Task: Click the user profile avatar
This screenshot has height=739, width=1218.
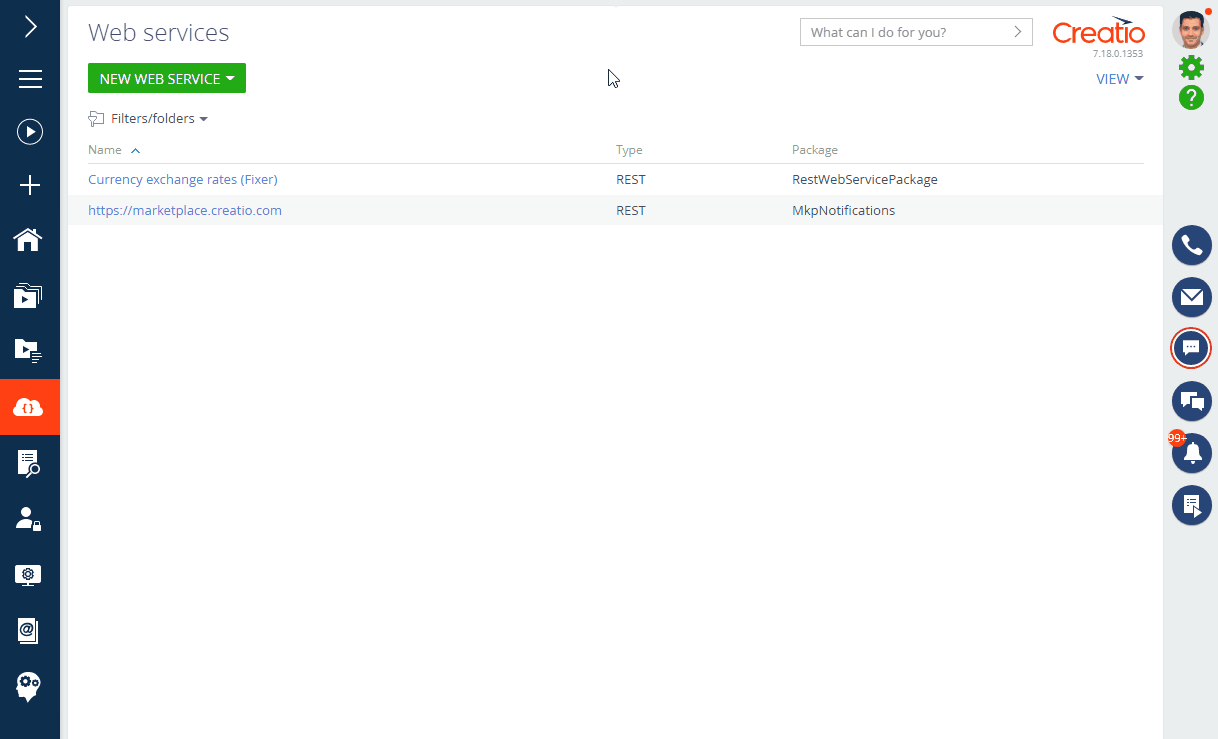Action: [x=1191, y=30]
